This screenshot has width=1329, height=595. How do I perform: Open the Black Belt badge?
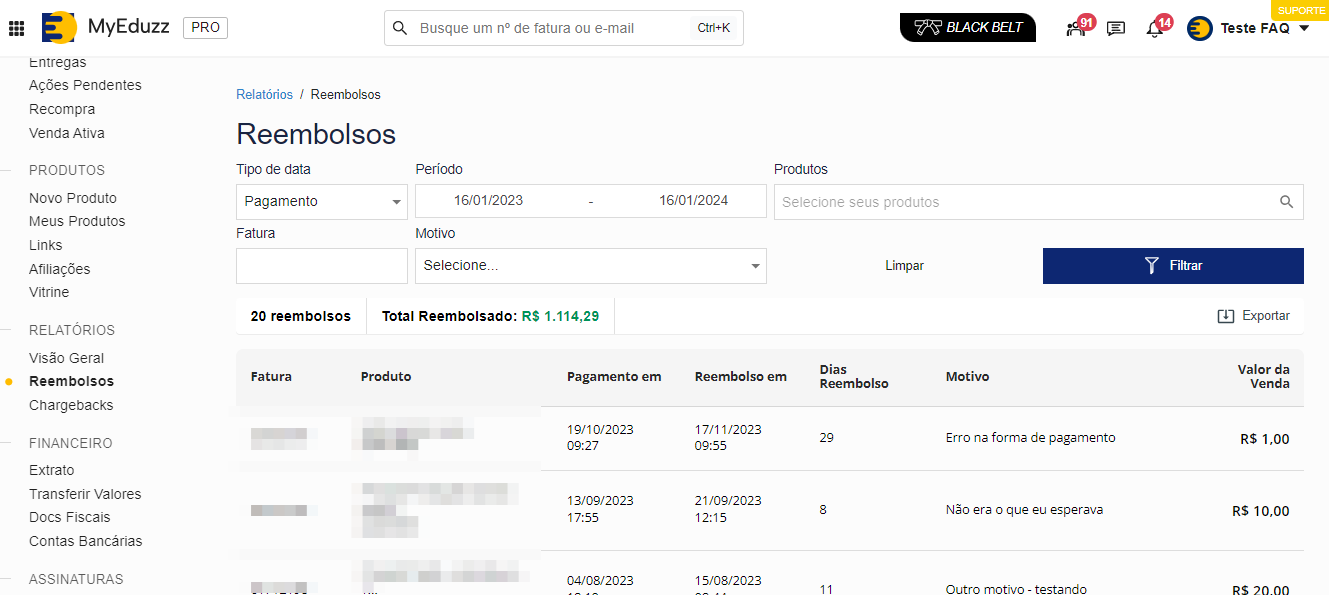pos(967,28)
